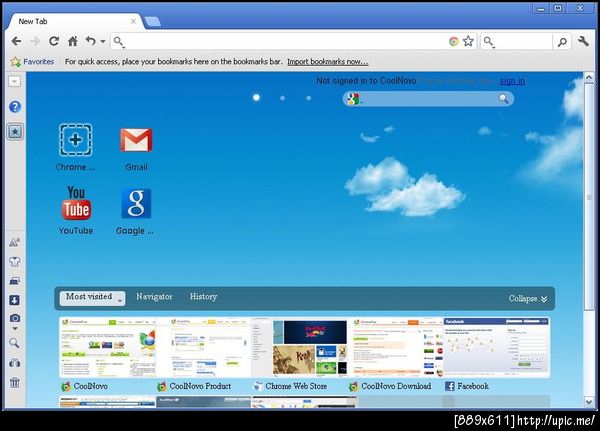Open the sidebar help icon

(x=15, y=107)
